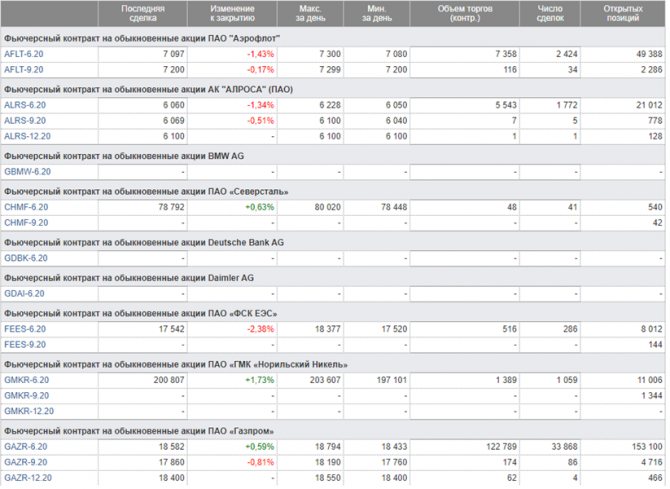Open the FEES-6.20 contract link

pos(24,328)
